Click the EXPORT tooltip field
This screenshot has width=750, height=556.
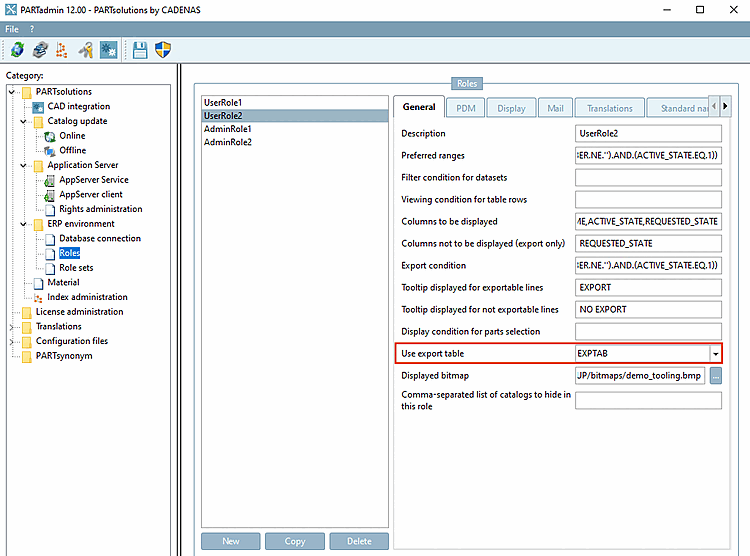point(648,288)
